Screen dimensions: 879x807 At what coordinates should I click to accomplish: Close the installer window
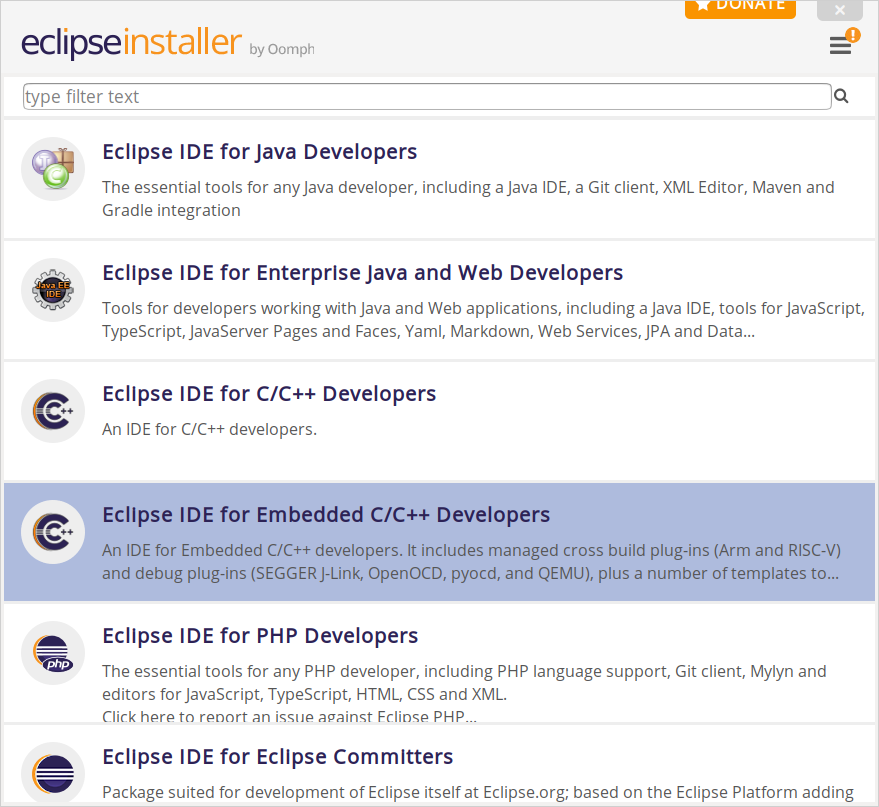[x=839, y=10]
